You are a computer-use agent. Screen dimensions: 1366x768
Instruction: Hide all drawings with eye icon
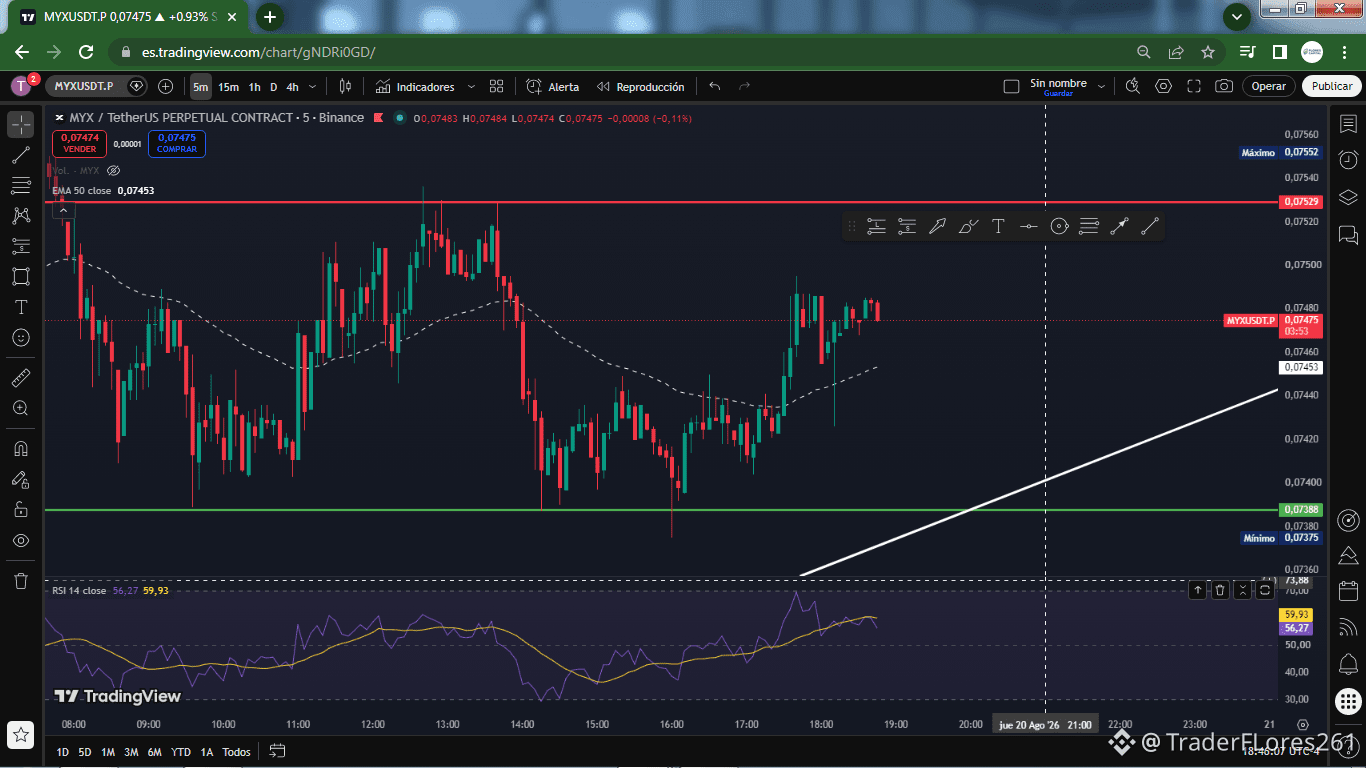point(21,540)
